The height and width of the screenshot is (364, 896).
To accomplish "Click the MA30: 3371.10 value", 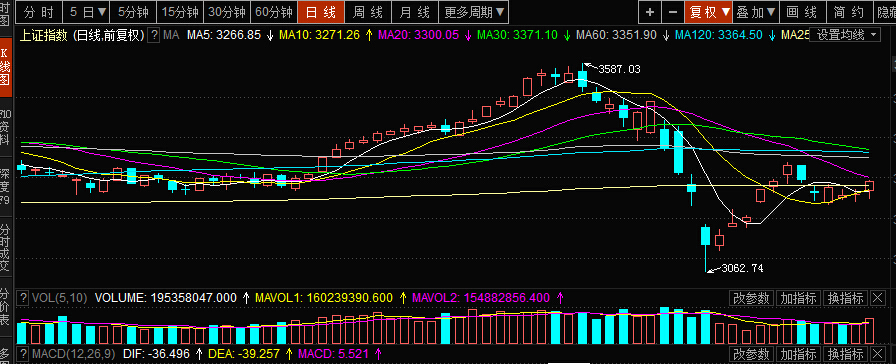I will point(517,35).
